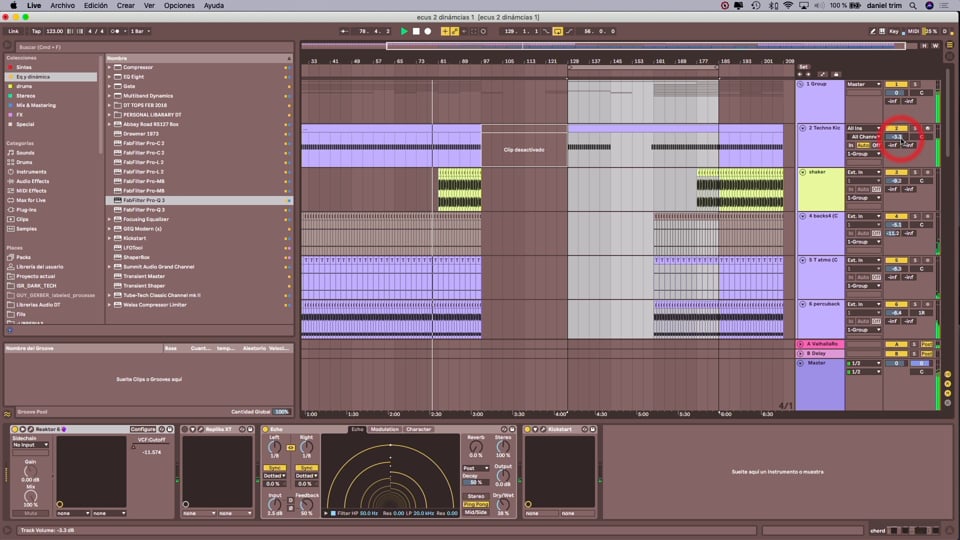Expand the Summit Audio Grand Channel entry
This screenshot has width=960, height=540.
tap(110, 267)
